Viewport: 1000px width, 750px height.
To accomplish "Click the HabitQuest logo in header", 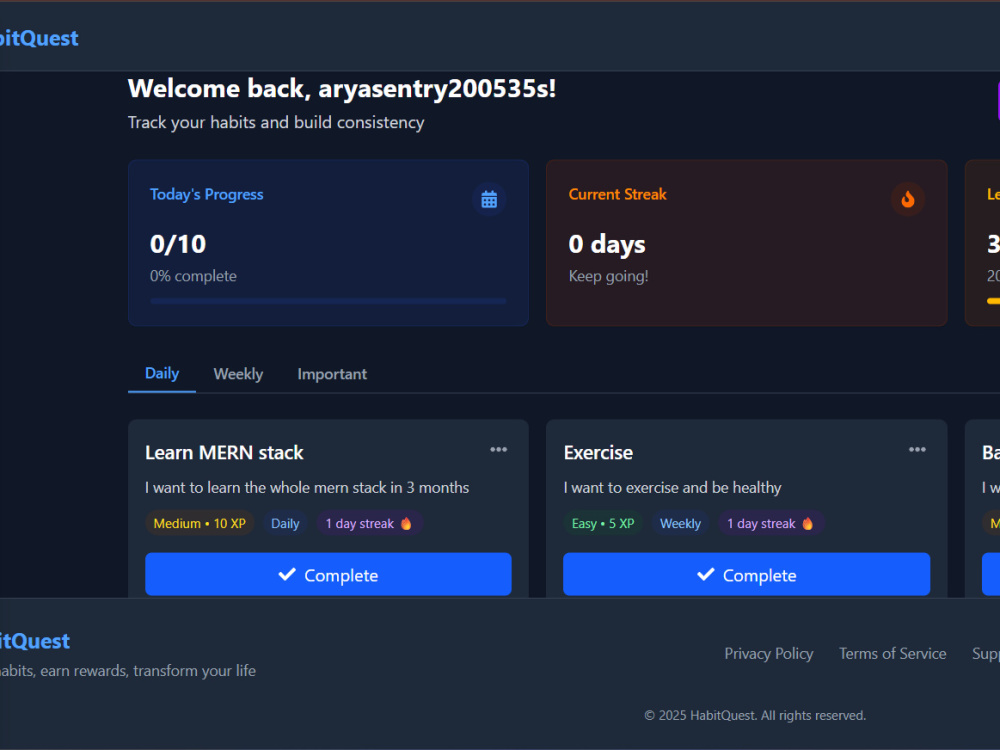I will tap(39, 38).
